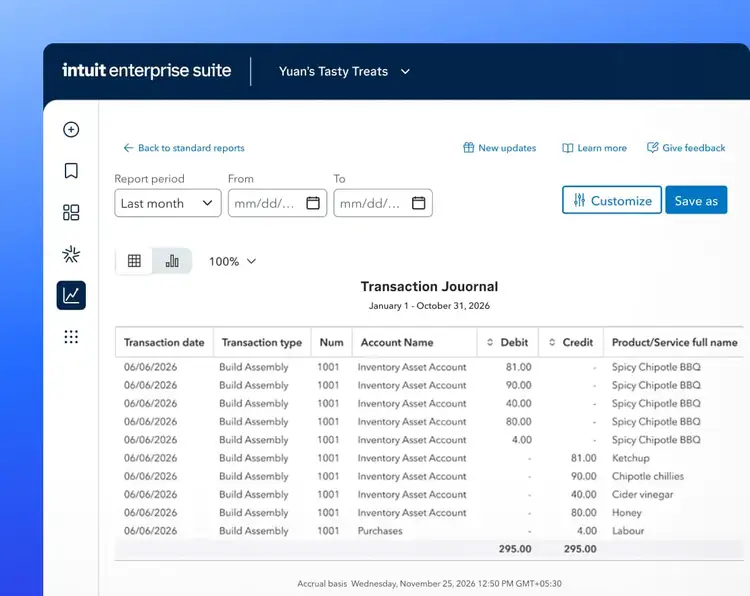Screen dimensions: 750x596
Task: Click the Transaction date column header
Action: [164, 342]
